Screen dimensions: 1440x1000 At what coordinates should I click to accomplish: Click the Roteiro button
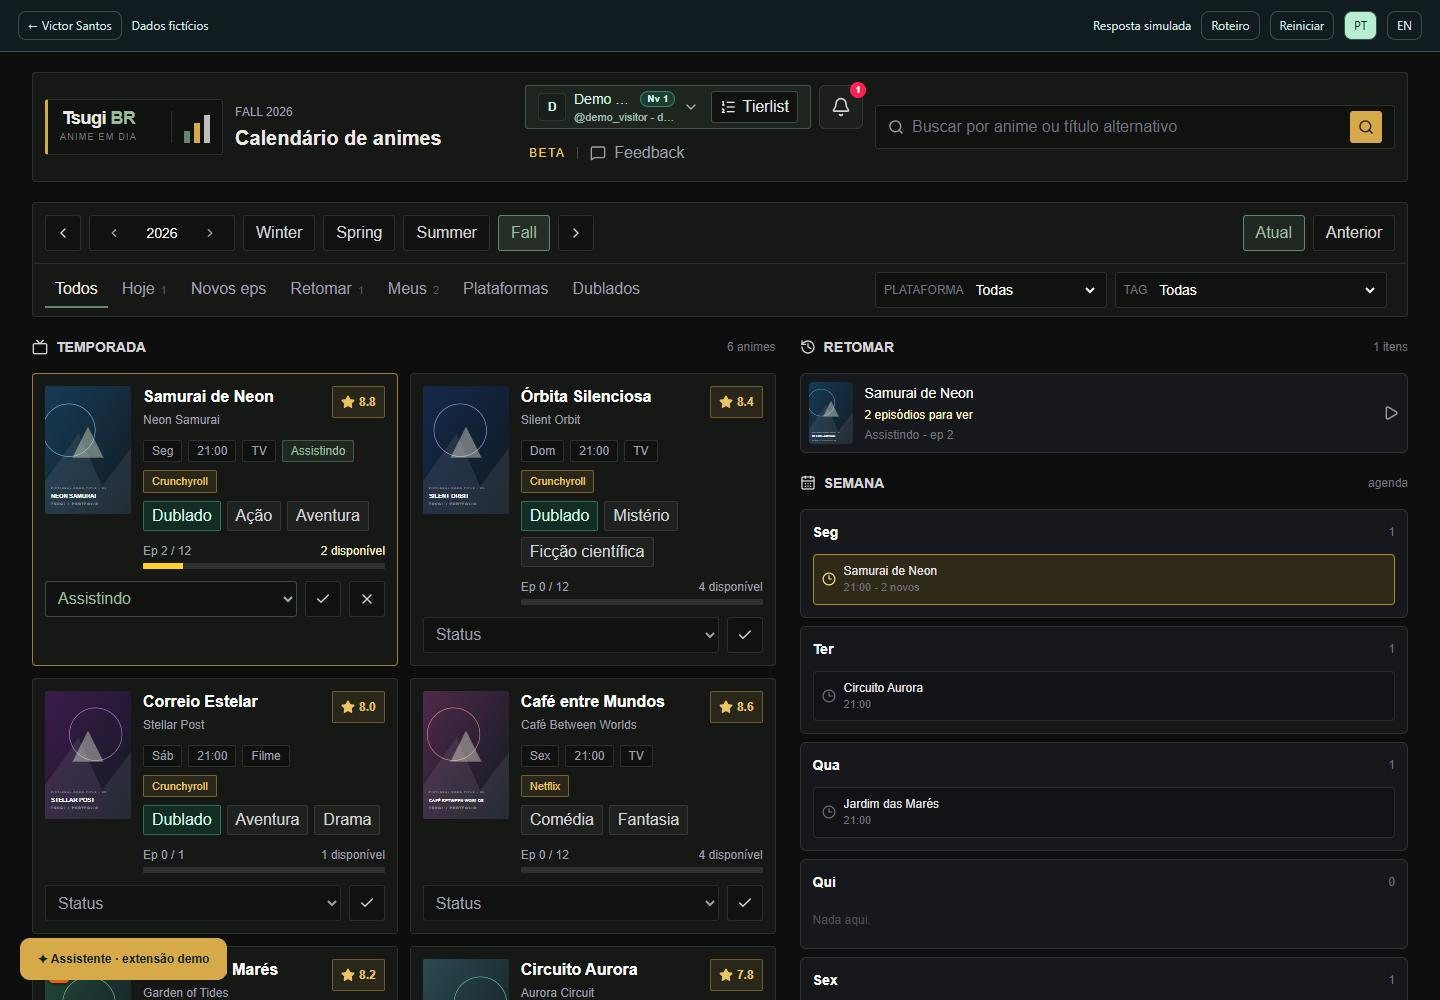(1230, 26)
